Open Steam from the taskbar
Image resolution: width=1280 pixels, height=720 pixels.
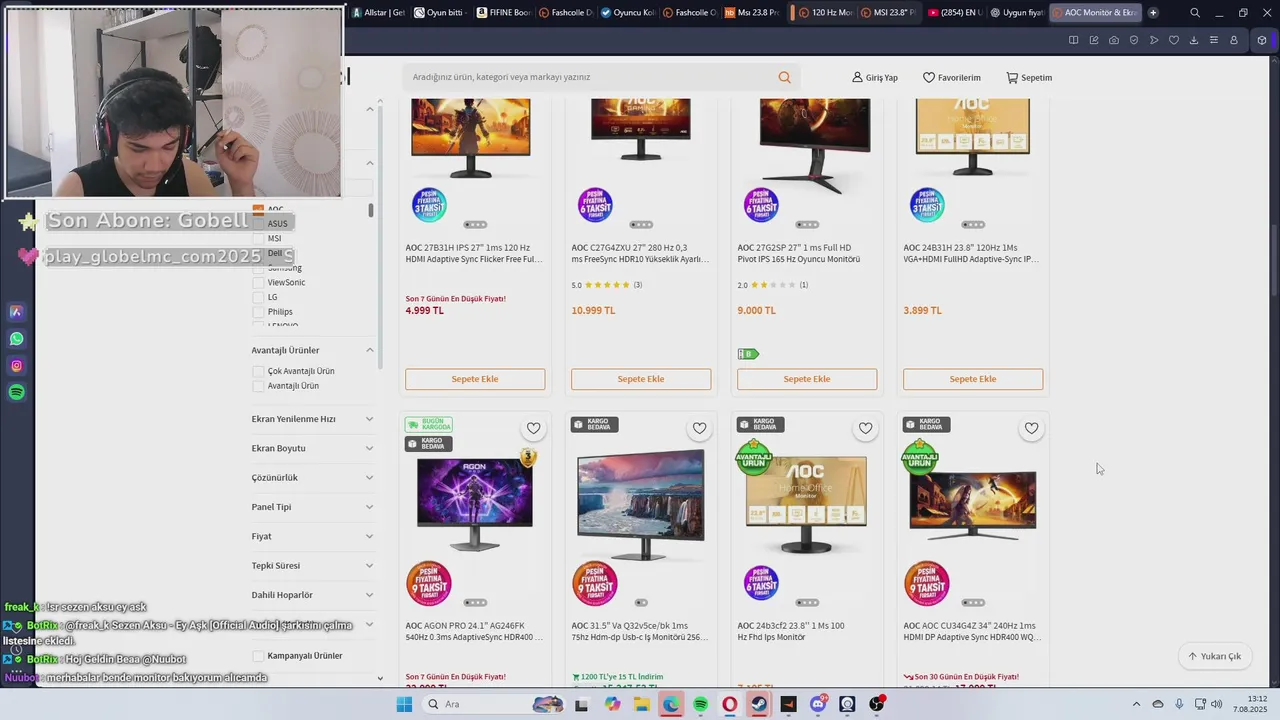coord(759,704)
